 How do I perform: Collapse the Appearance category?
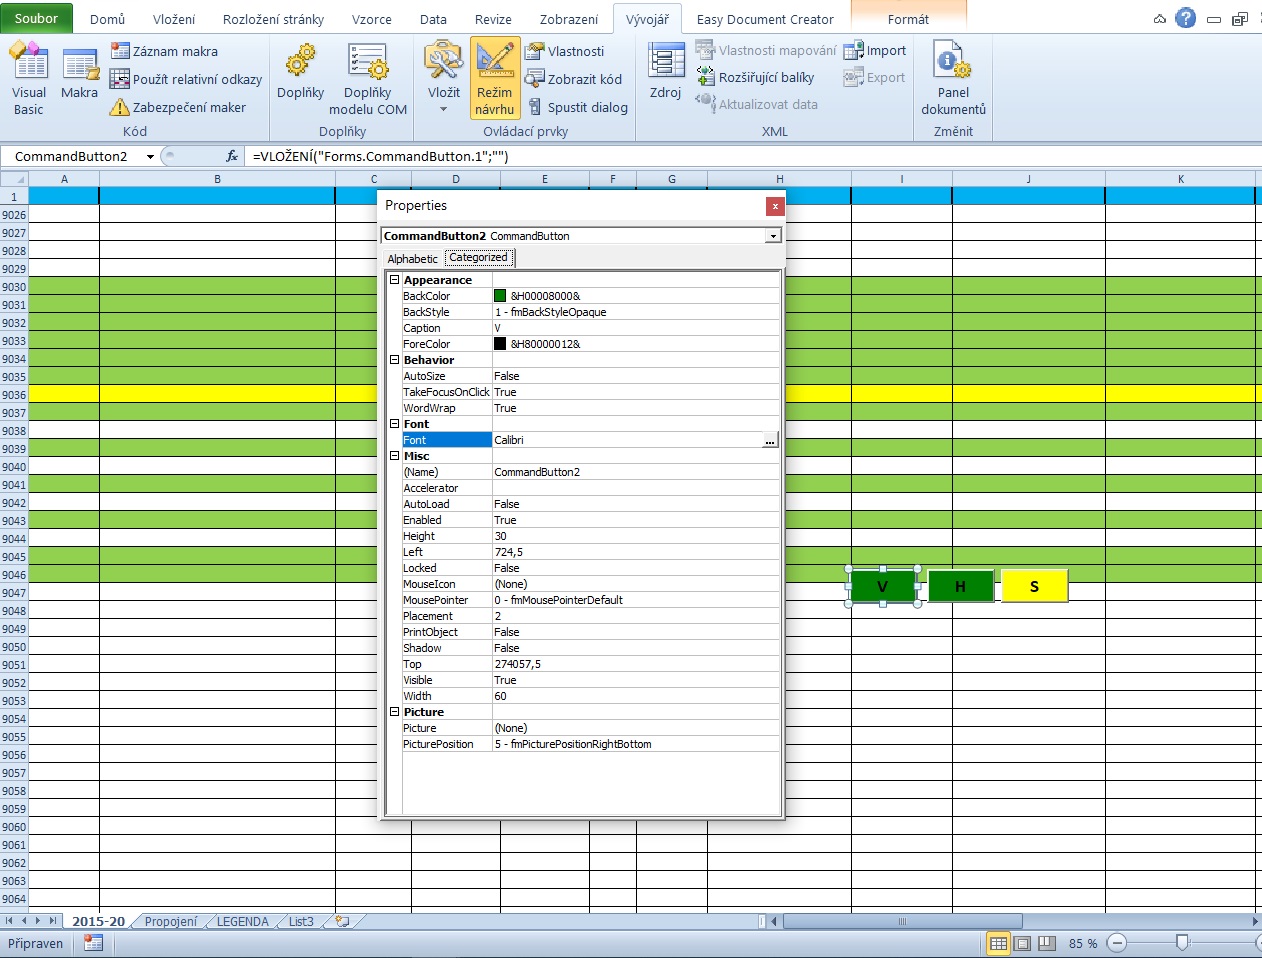[394, 280]
